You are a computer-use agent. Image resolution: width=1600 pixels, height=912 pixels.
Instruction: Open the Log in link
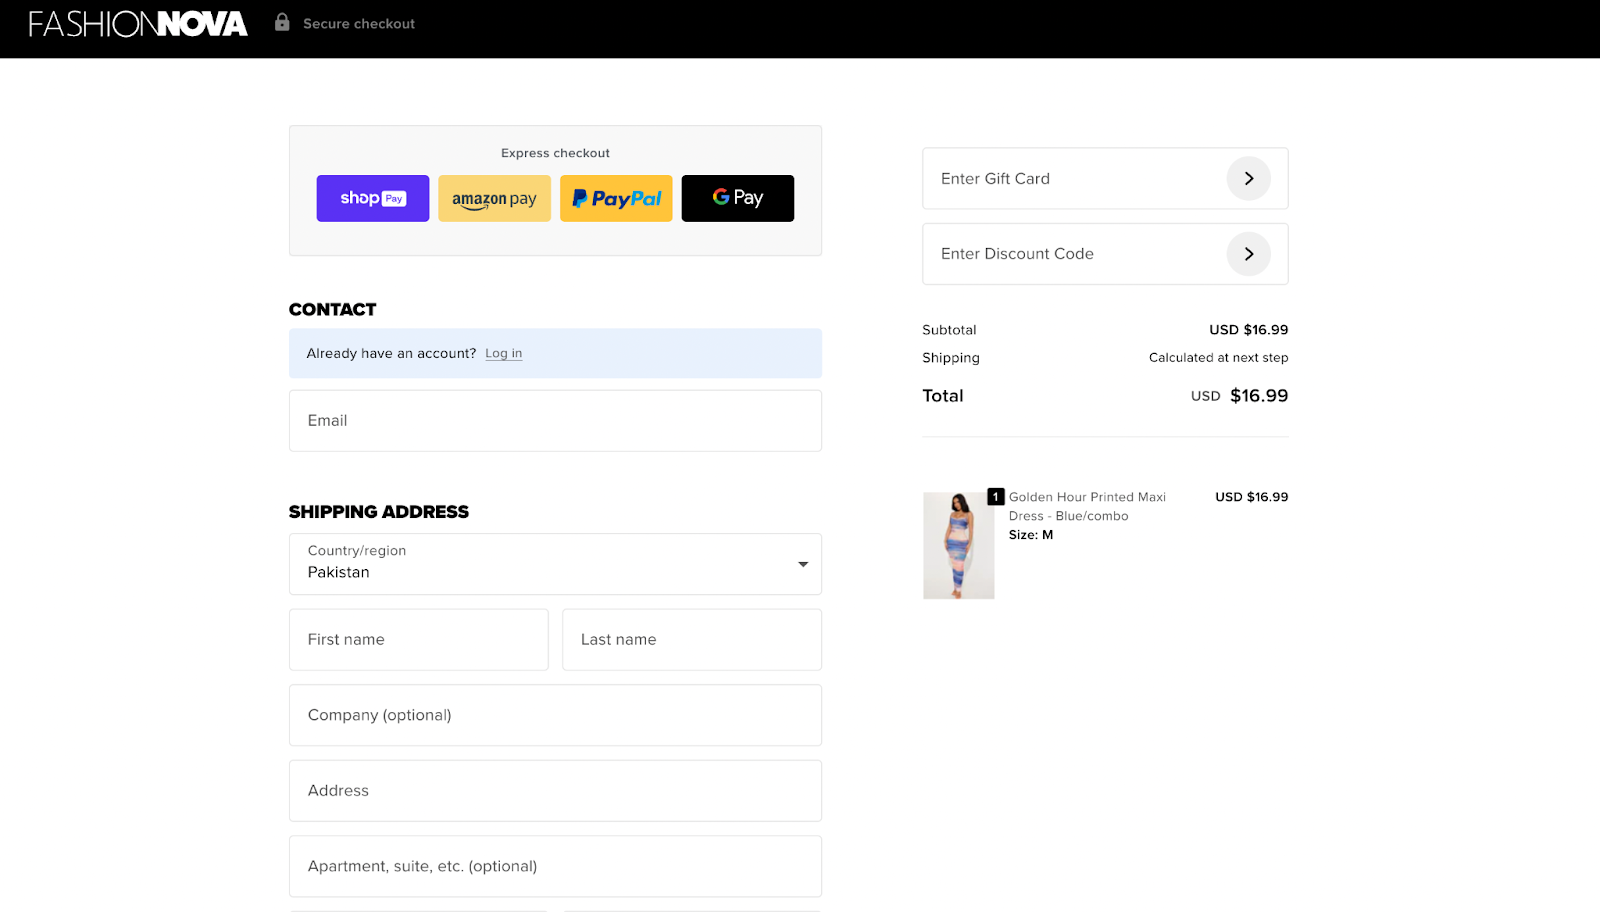pos(504,353)
